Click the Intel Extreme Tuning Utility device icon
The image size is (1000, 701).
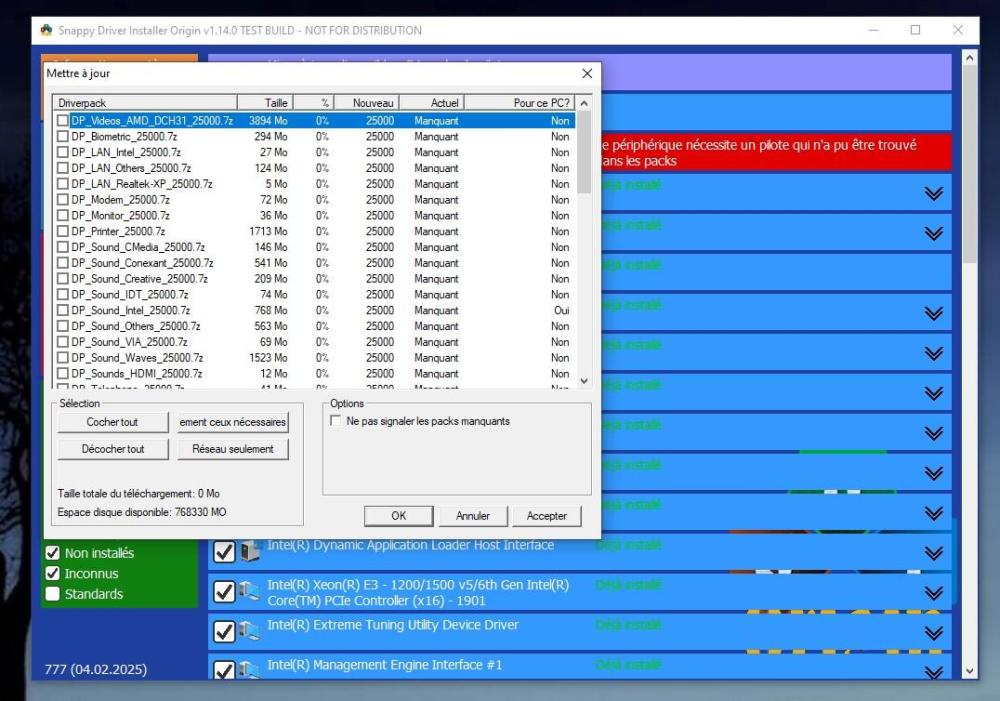pyautogui.click(x=249, y=631)
